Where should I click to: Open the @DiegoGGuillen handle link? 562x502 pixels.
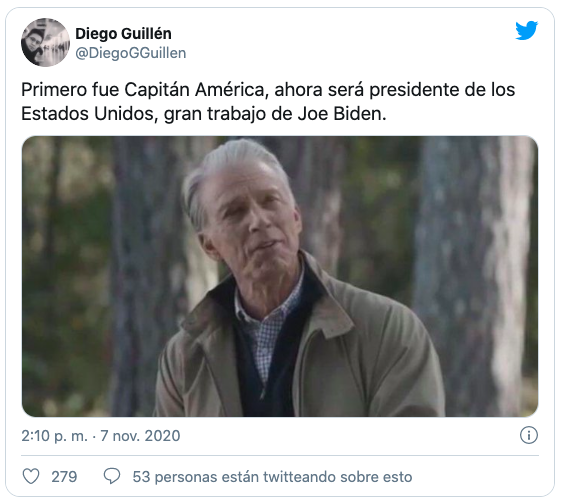click(x=131, y=53)
